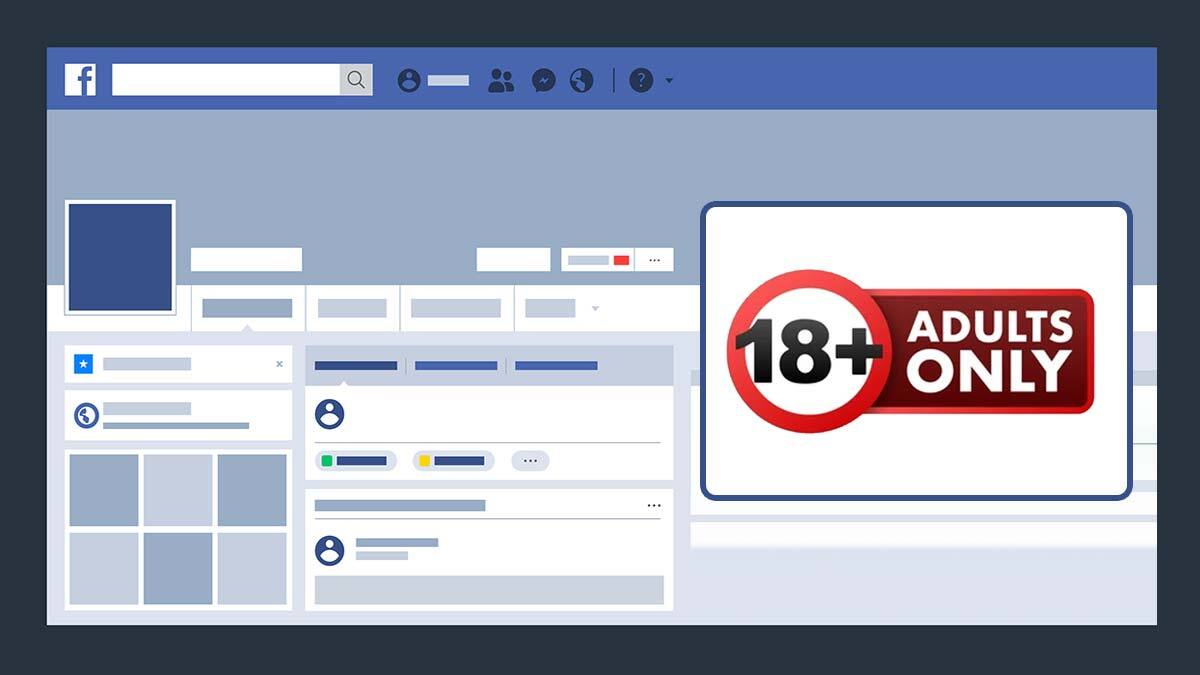Click the help question mark icon
The image size is (1200, 675).
641,80
